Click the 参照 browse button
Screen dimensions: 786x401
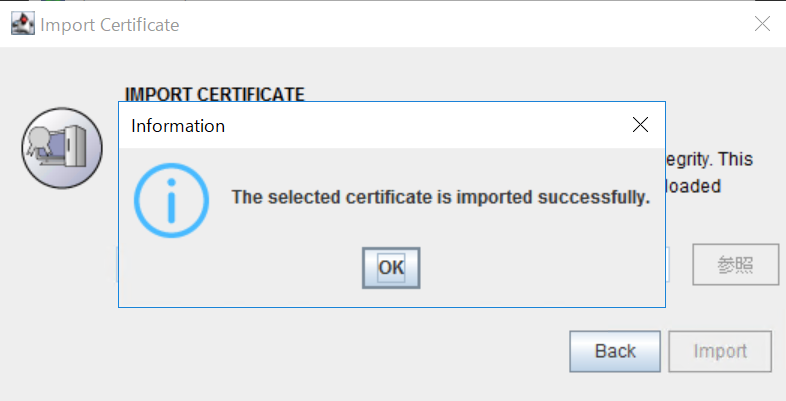[x=733, y=265]
